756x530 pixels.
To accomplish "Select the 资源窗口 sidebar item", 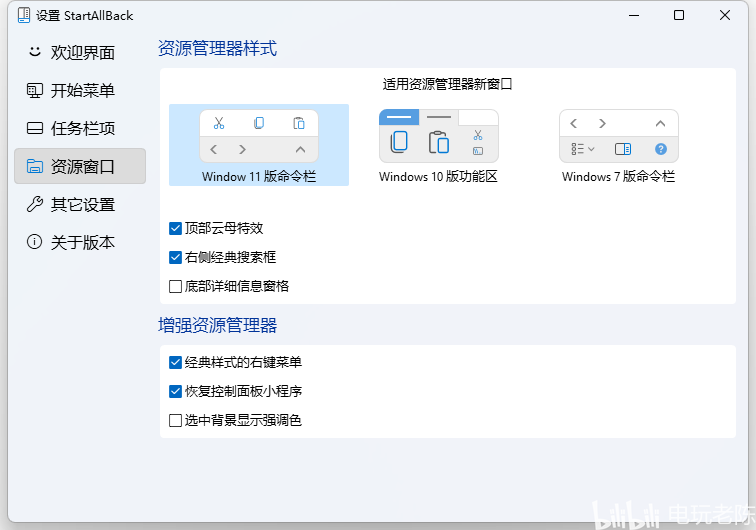I will pyautogui.click(x=80, y=166).
